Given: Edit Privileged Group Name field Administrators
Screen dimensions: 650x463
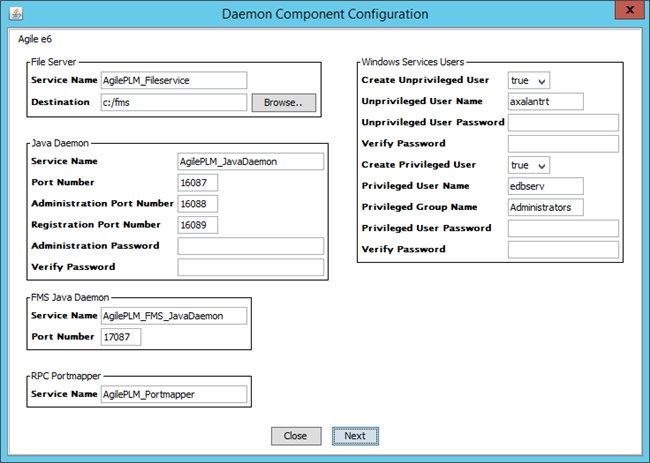Looking at the screenshot, I should [546, 207].
